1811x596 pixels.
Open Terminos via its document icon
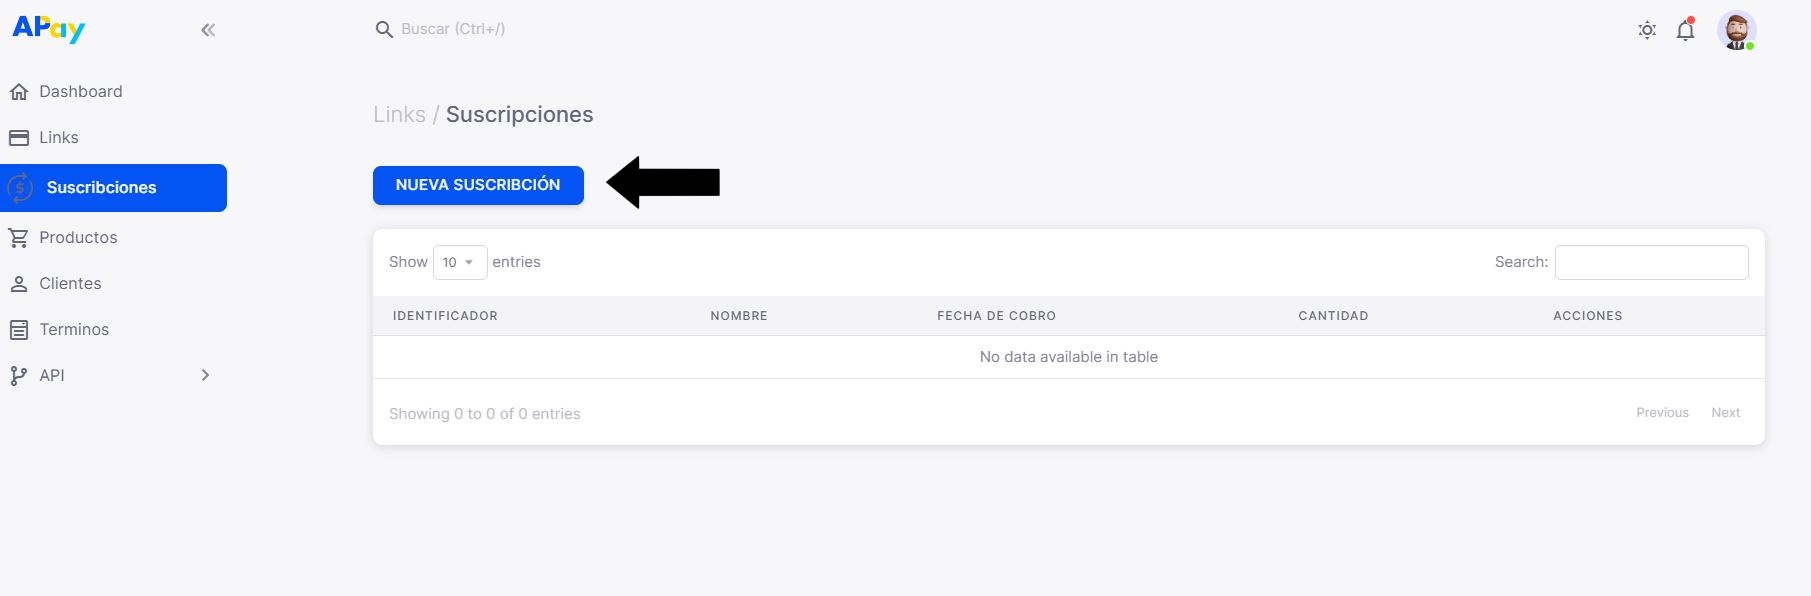point(20,329)
